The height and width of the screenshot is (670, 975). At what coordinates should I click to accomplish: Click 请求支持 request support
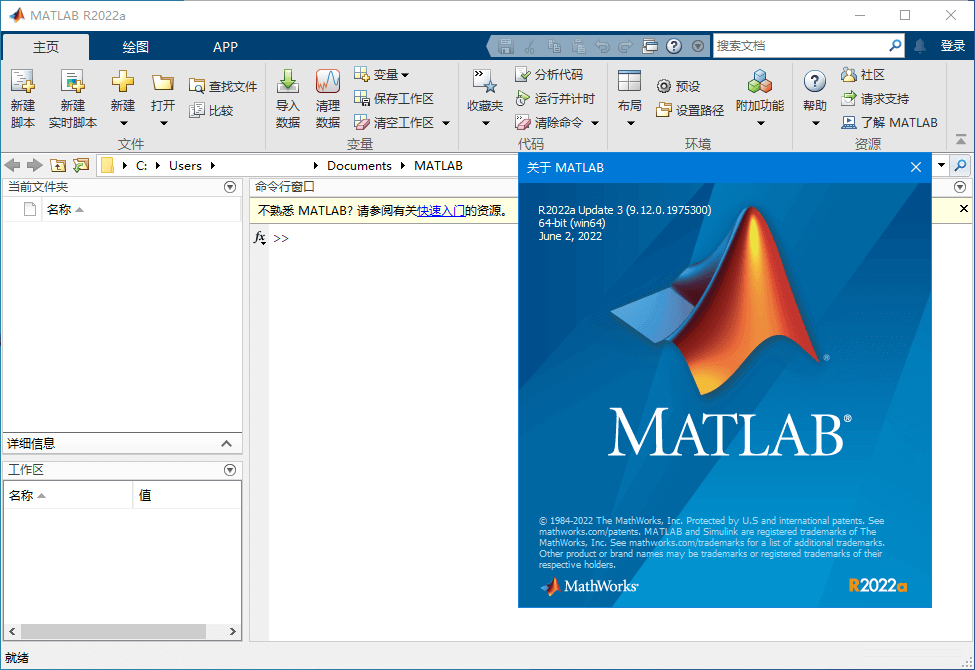click(x=875, y=98)
